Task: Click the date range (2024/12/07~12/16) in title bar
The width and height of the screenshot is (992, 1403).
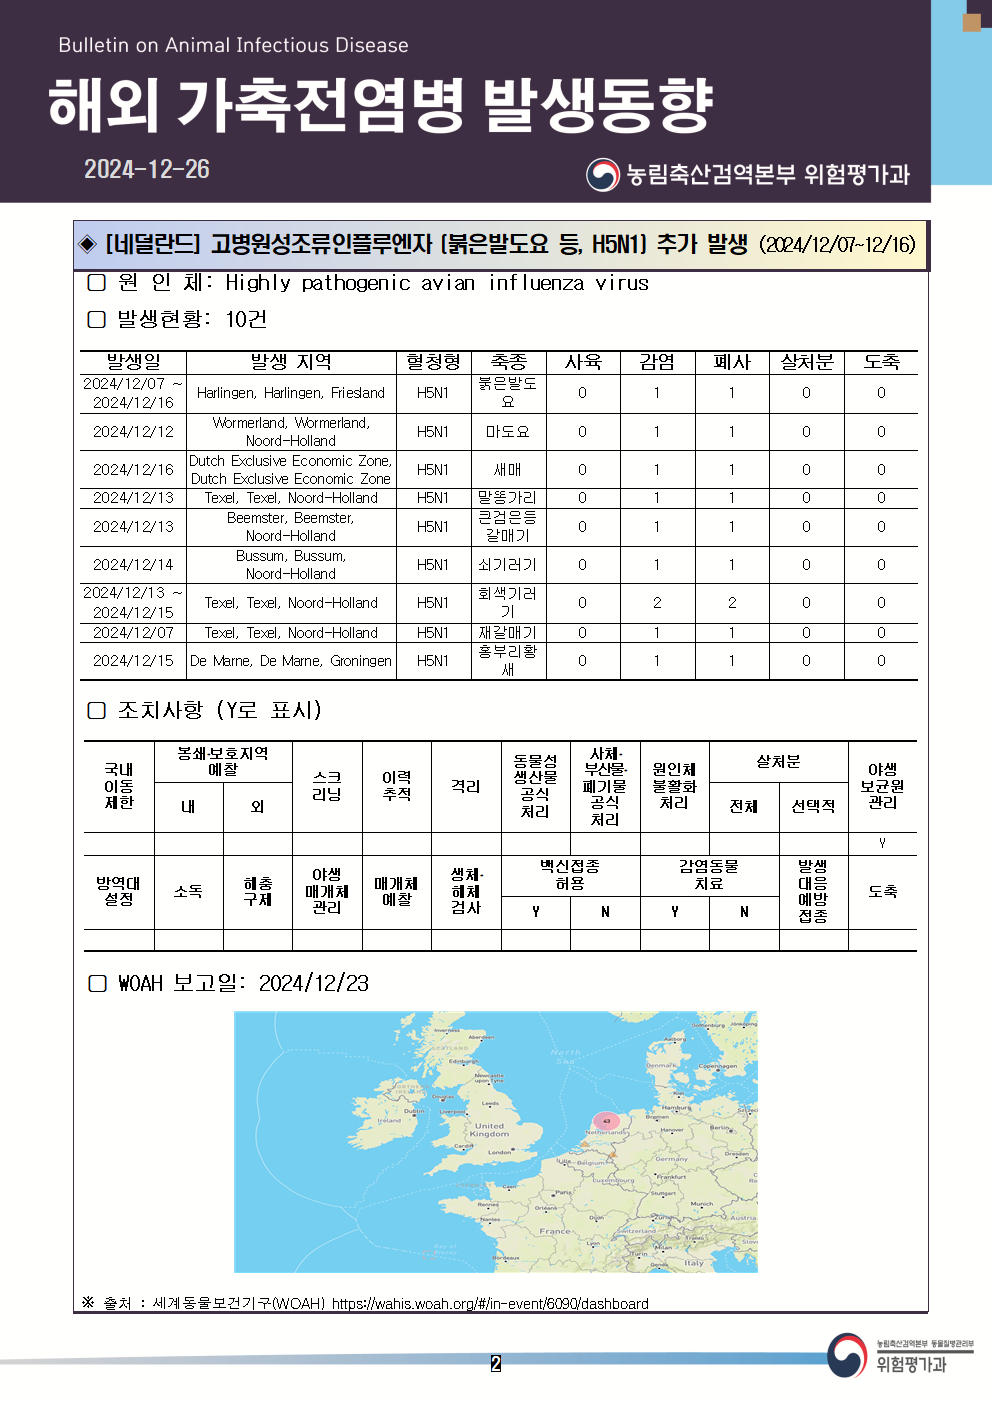Action: point(837,245)
